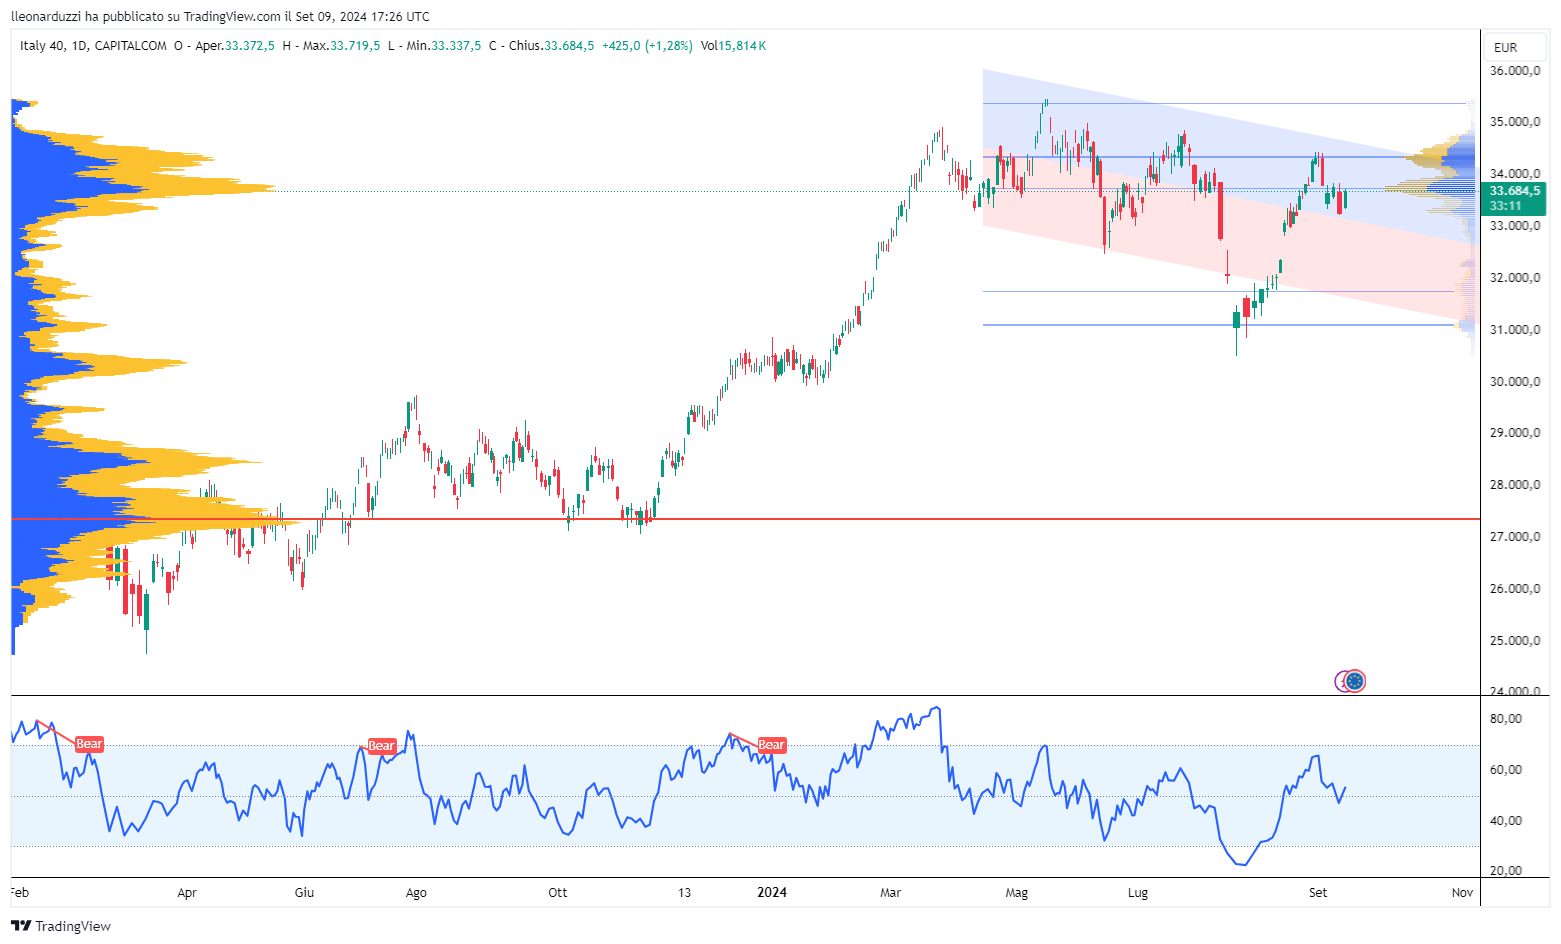
Task: Click the Bear divergence label nearest Feb
Action: tap(90, 744)
